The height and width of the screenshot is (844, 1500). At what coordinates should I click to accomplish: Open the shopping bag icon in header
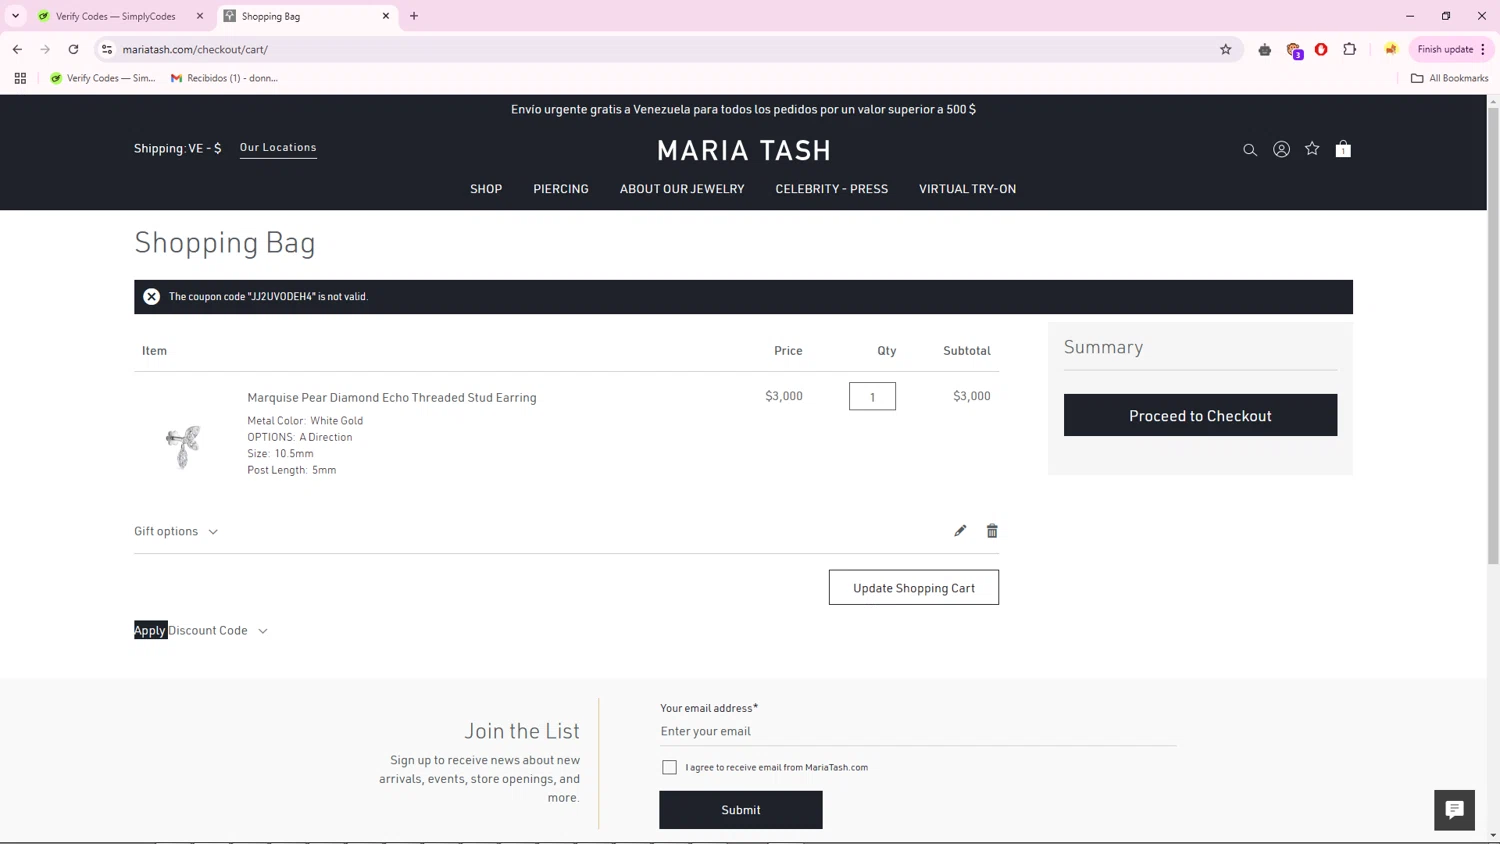tap(1343, 149)
